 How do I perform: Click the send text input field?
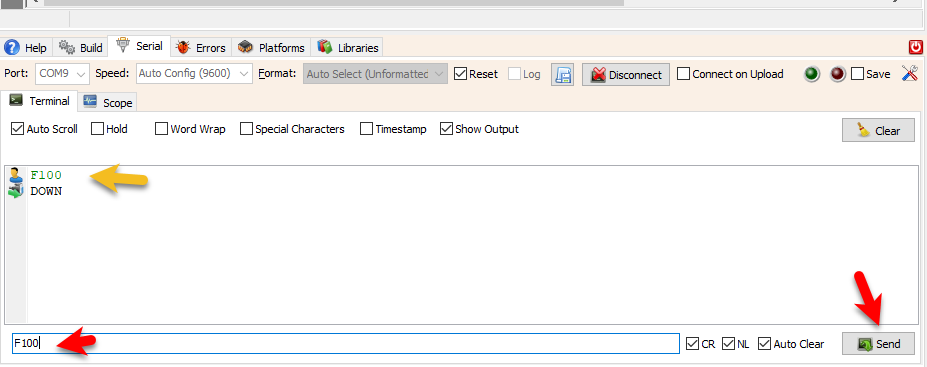click(346, 343)
